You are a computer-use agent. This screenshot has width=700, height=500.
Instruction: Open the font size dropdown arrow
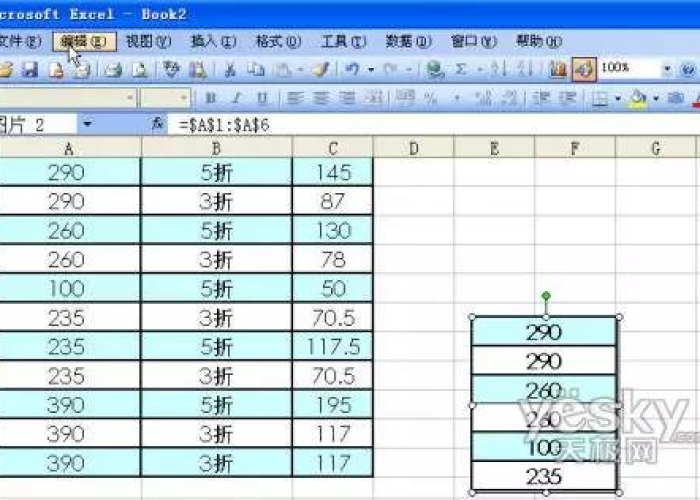(184, 98)
